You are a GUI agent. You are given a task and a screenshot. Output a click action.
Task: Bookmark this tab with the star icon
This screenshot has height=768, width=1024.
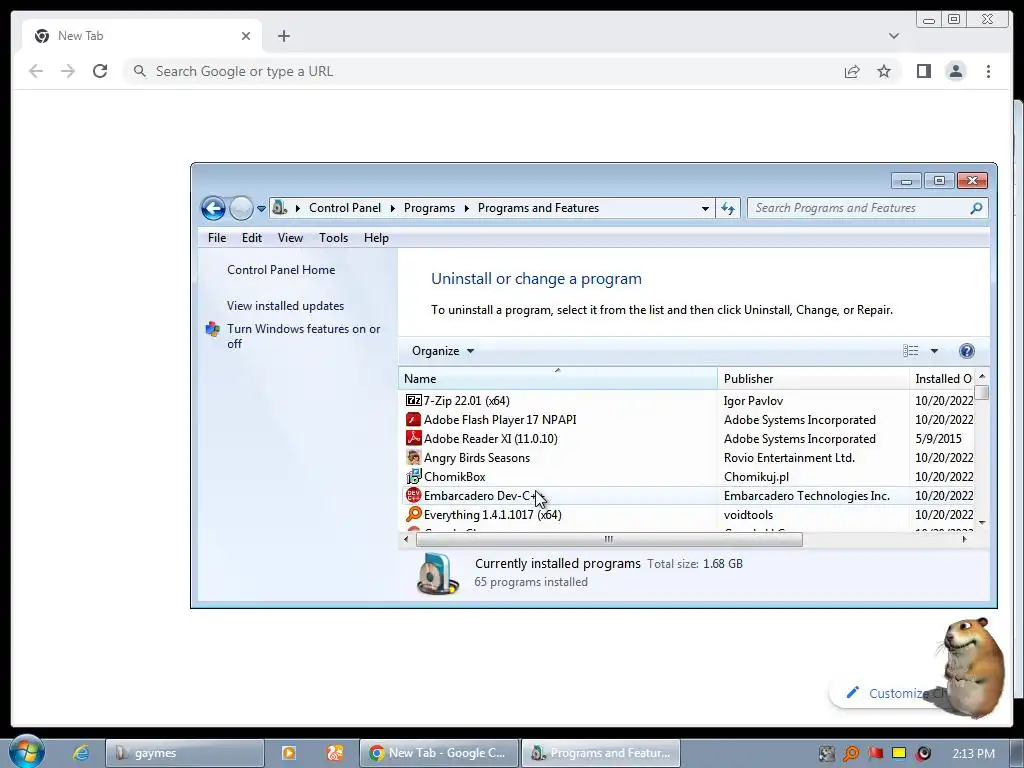point(884,71)
